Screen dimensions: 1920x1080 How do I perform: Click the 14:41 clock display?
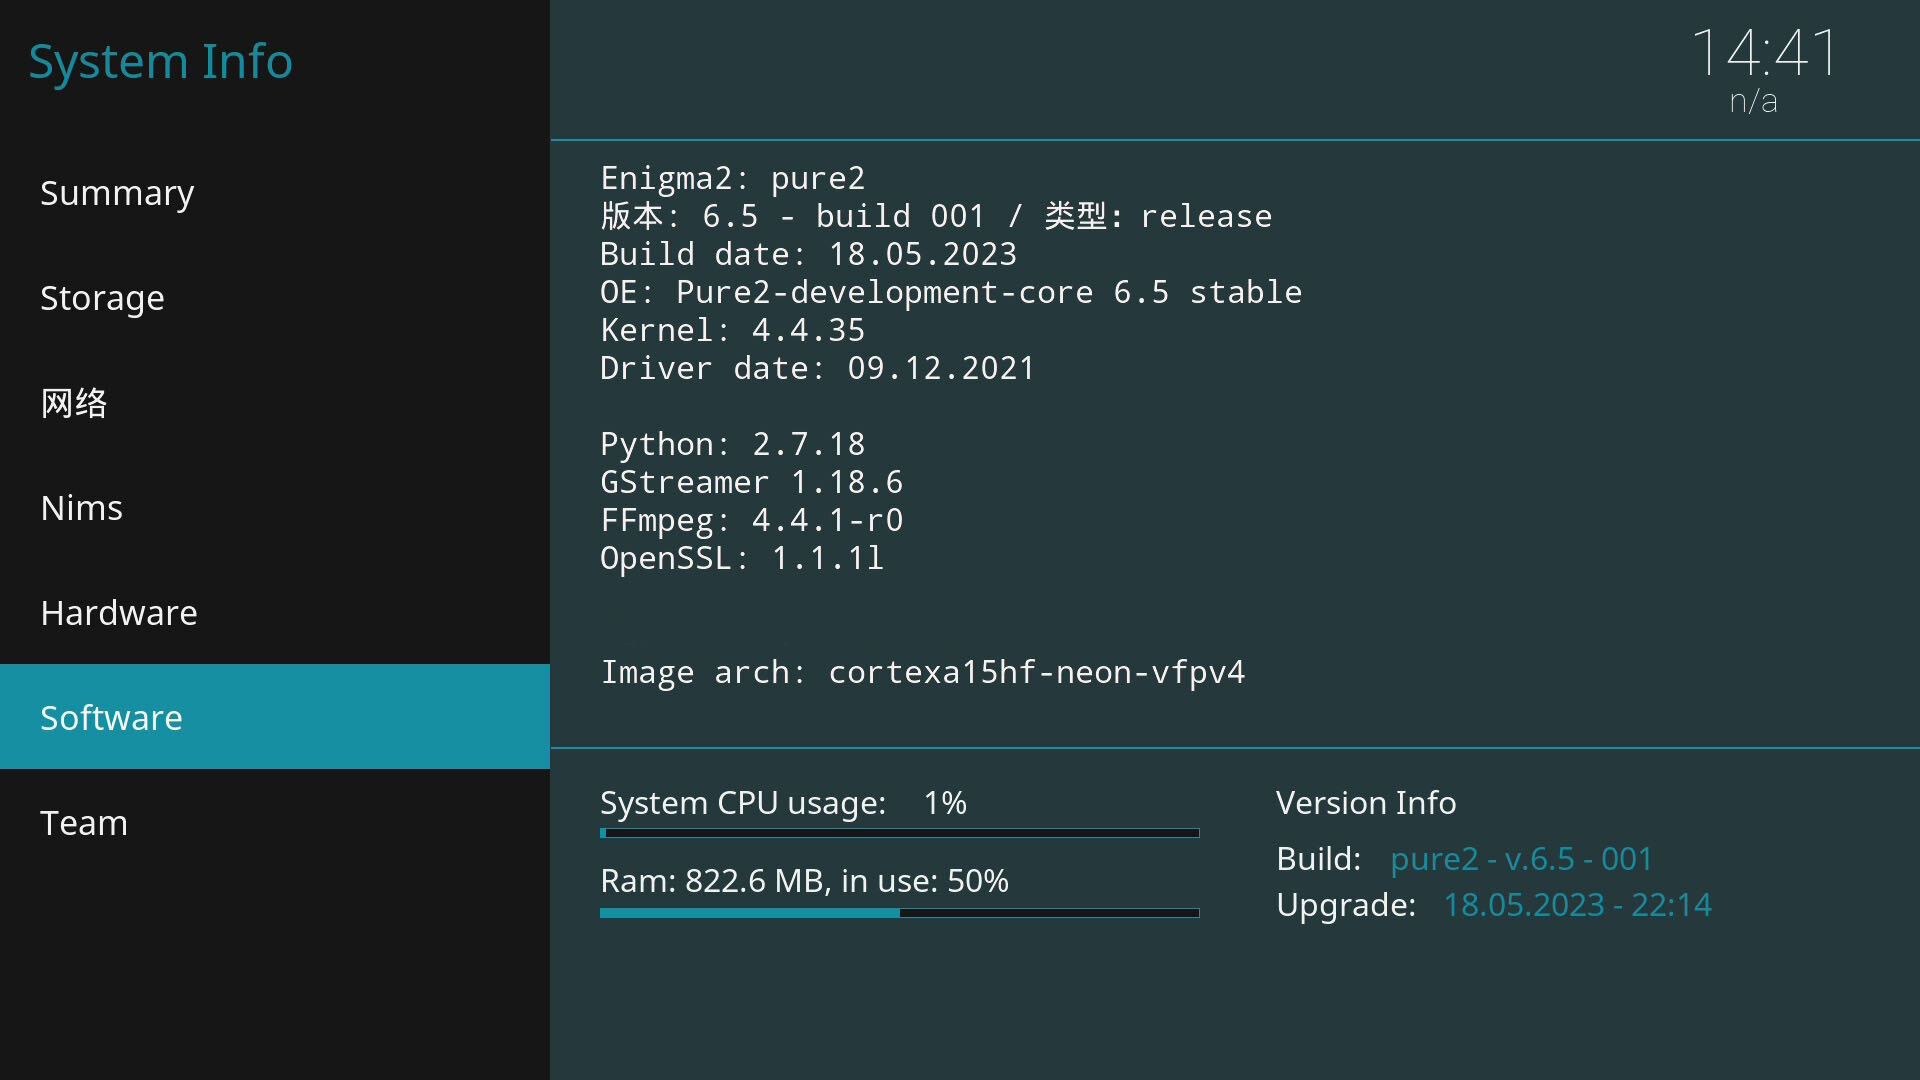(x=1765, y=52)
